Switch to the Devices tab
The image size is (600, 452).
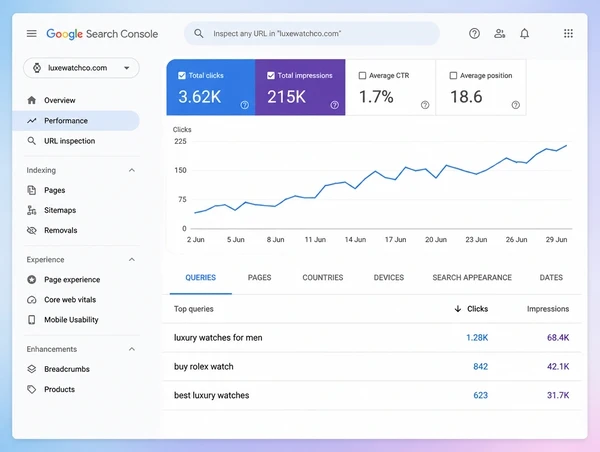389,278
